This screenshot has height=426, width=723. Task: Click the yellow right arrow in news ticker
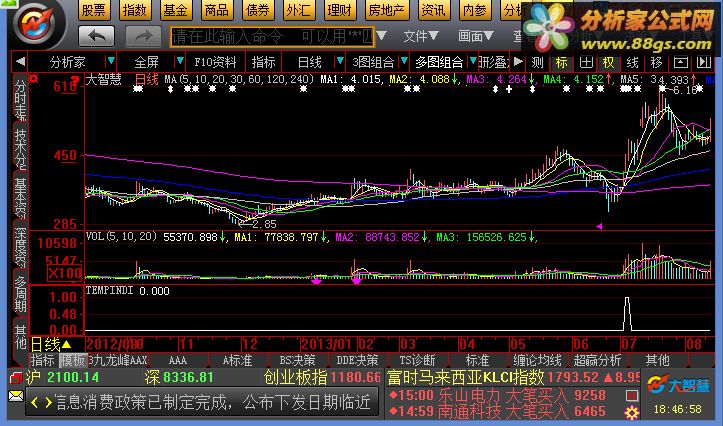[48, 403]
